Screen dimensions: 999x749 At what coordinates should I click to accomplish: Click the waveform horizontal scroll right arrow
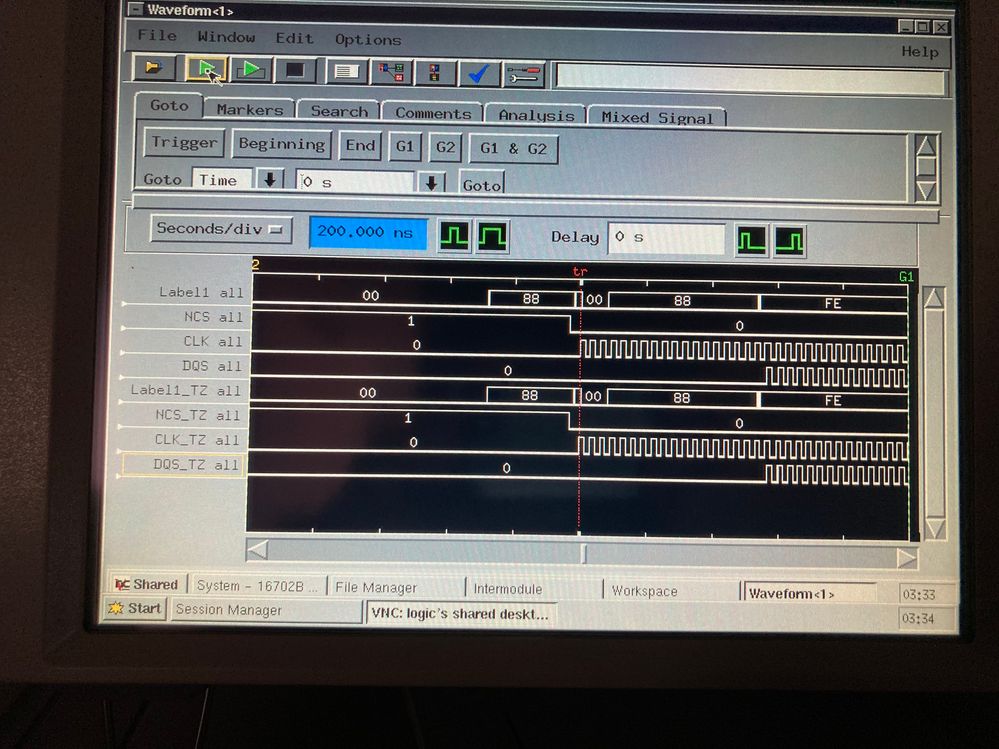[906, 558]
